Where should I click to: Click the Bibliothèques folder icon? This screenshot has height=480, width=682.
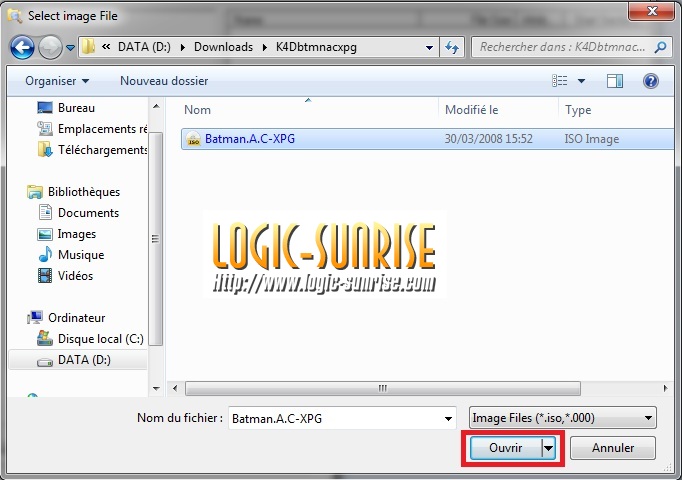35,192
